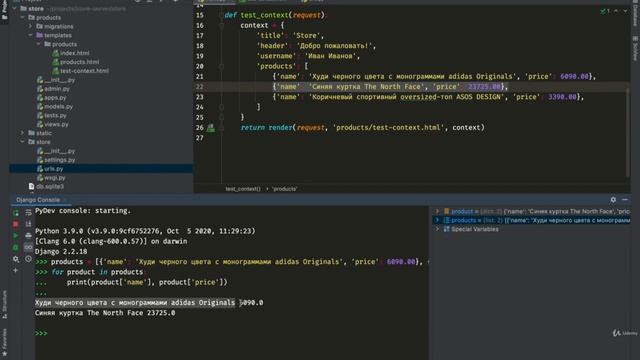Hide the Django Console panel with the minus

625,200
